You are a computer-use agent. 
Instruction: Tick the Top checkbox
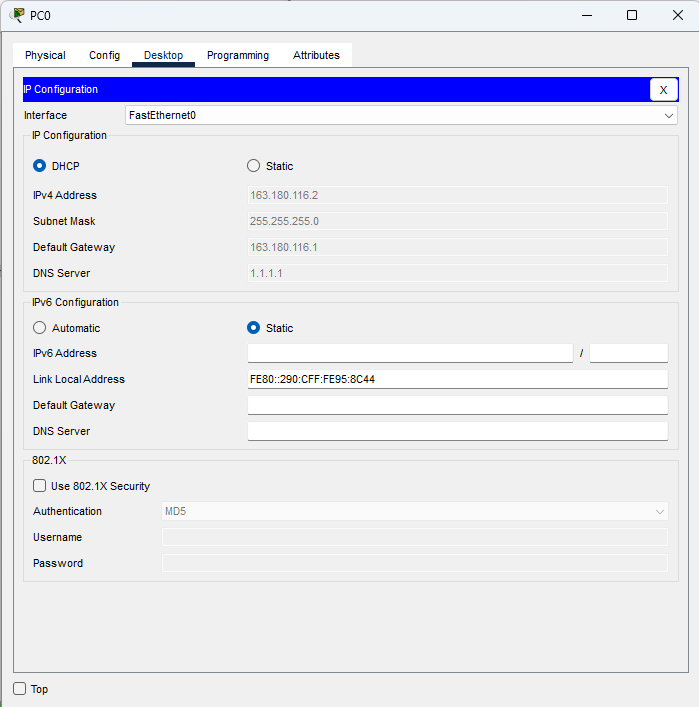pos(19,689)
